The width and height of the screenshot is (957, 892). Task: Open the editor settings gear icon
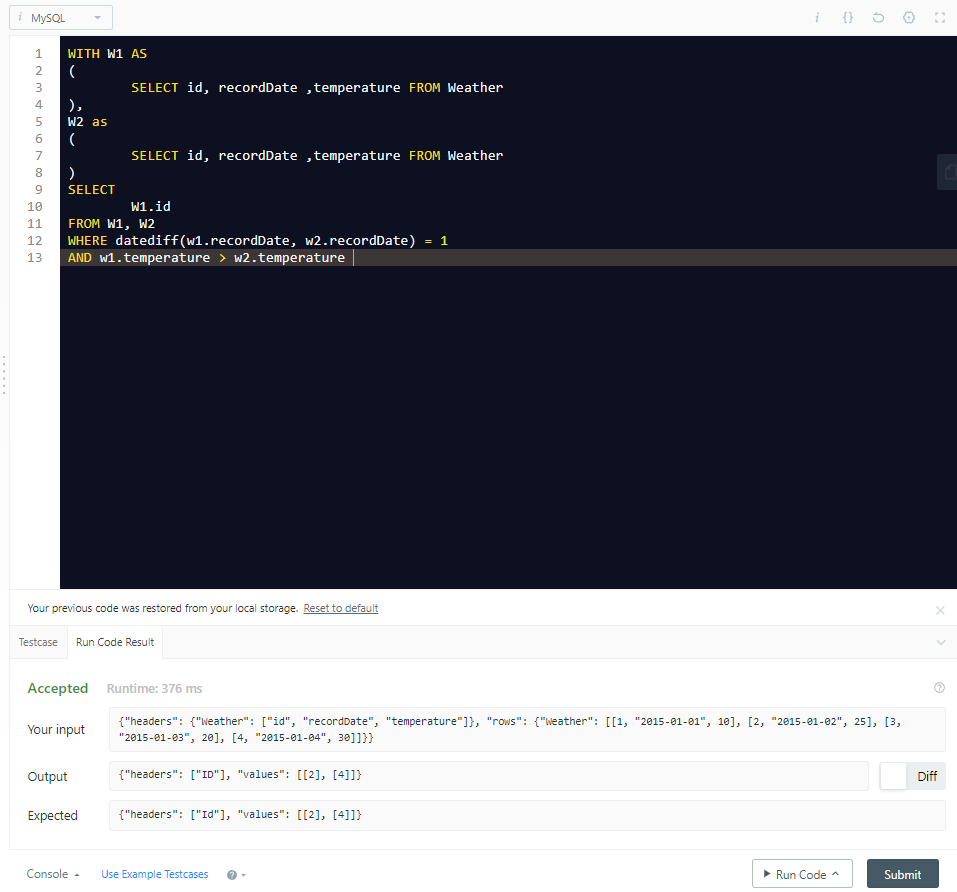[x=909, y=18]
